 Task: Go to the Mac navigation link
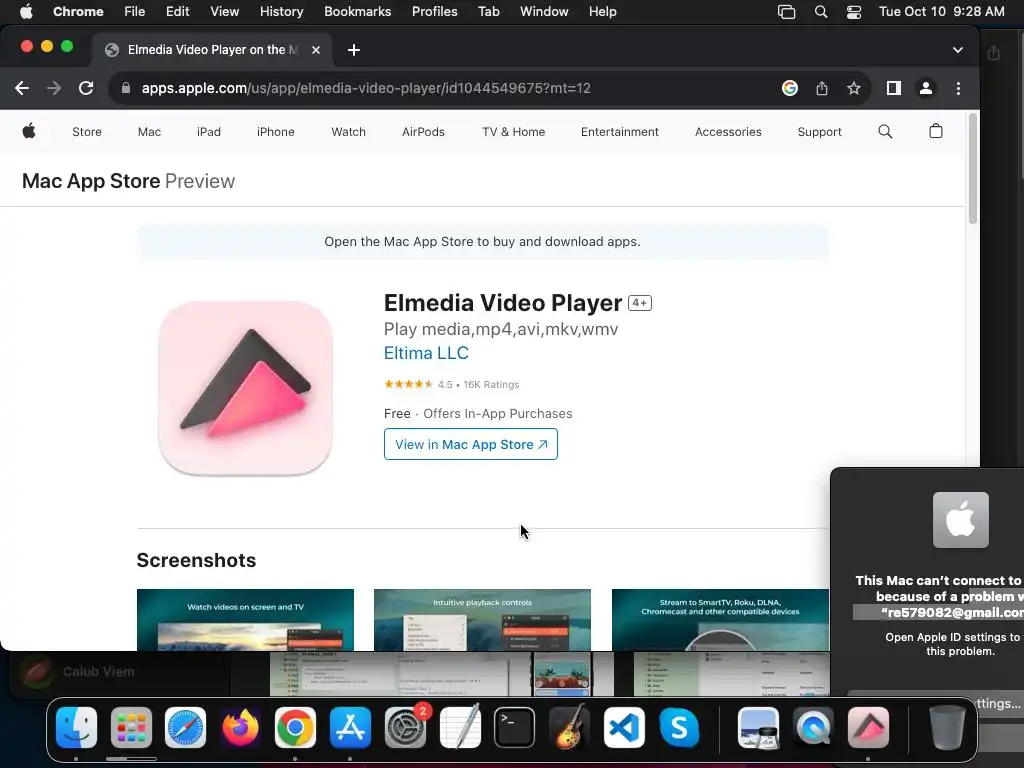(x=149, y=132)
